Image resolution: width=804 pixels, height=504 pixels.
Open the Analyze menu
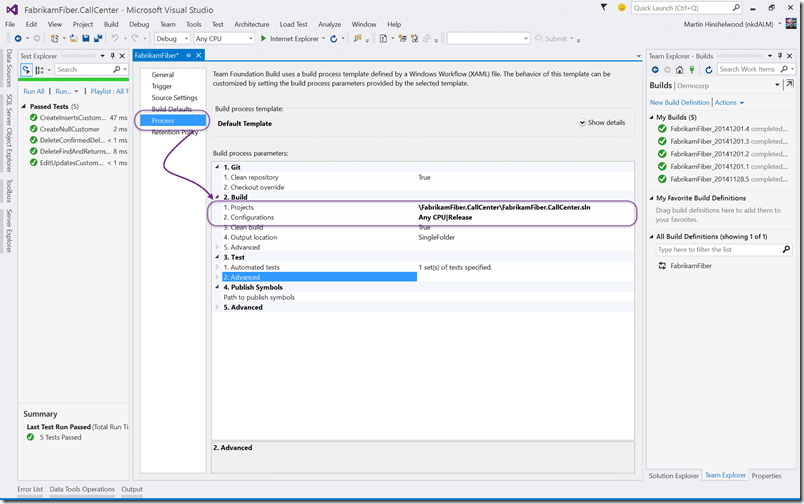[329, 24]
